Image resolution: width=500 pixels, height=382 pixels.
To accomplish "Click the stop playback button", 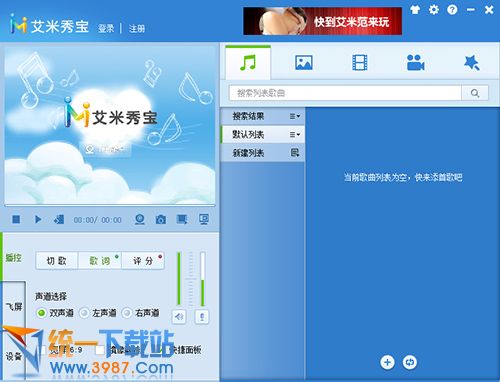I will pos(16,219).
